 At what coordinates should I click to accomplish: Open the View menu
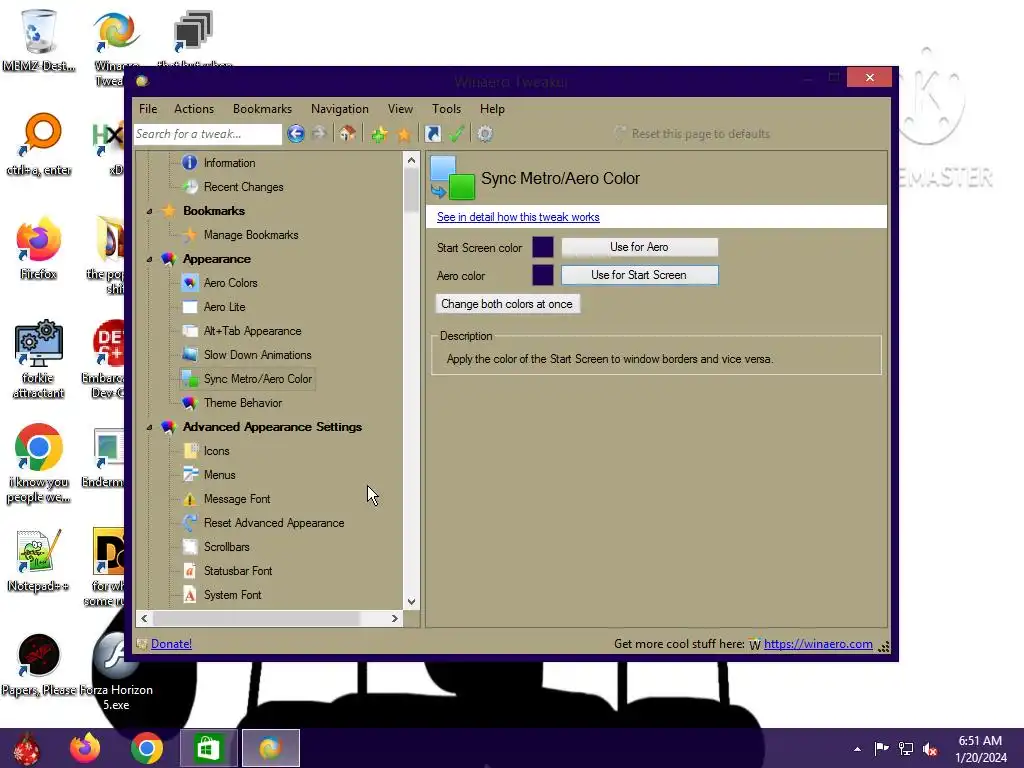pyautogui.click(x=400, y=109)
